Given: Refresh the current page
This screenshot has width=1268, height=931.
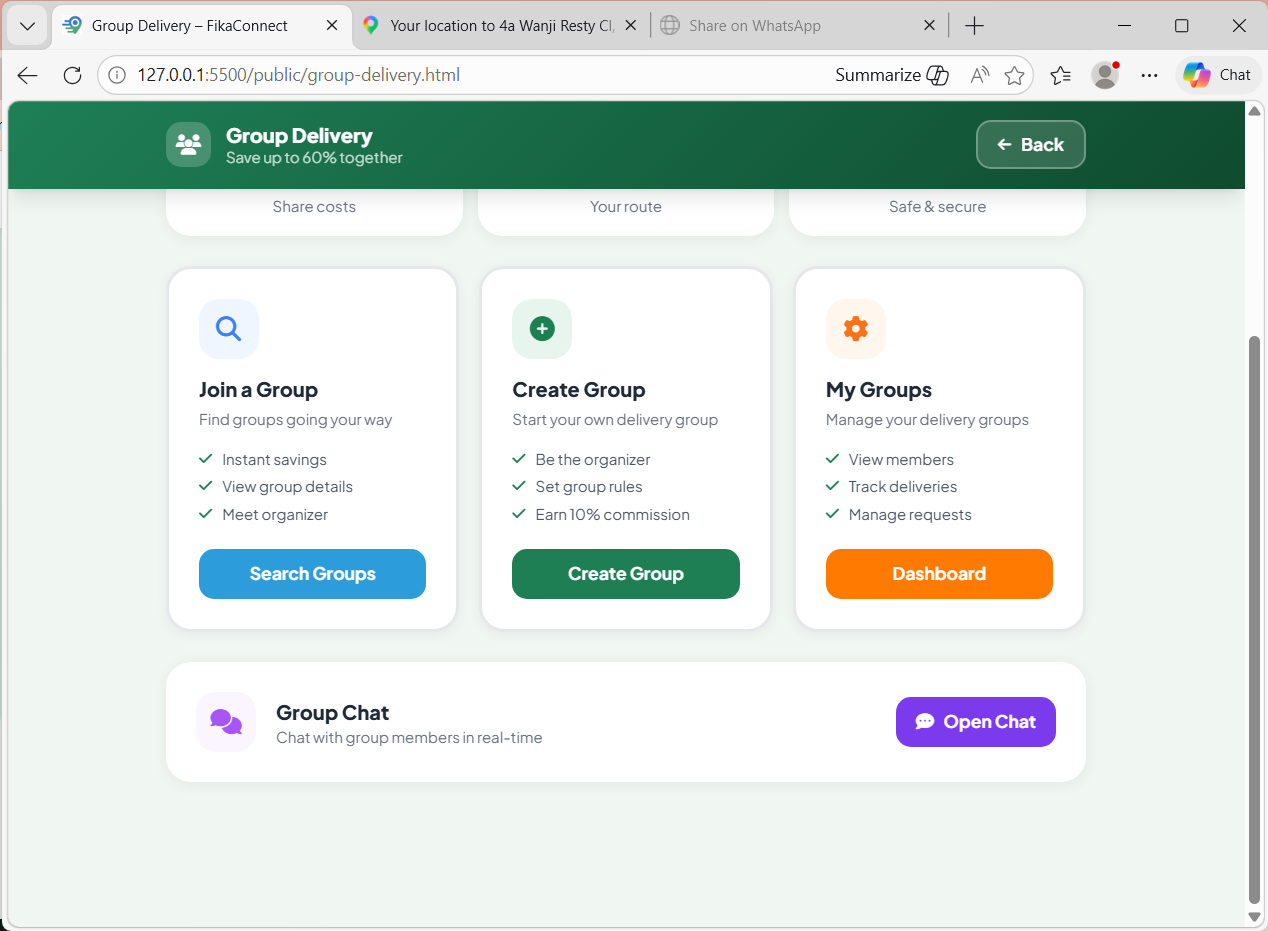Looking at the screenshot, I should [x=72, y=75].
